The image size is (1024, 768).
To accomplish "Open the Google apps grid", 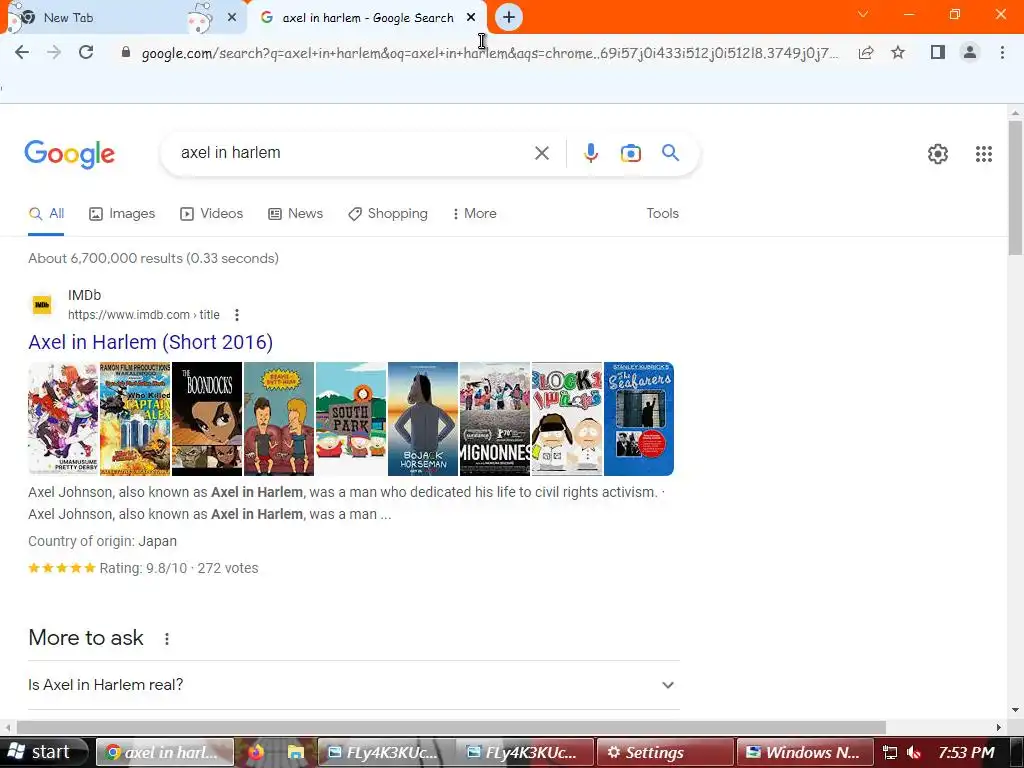I will pyautogui.click(x=984, y=154).
